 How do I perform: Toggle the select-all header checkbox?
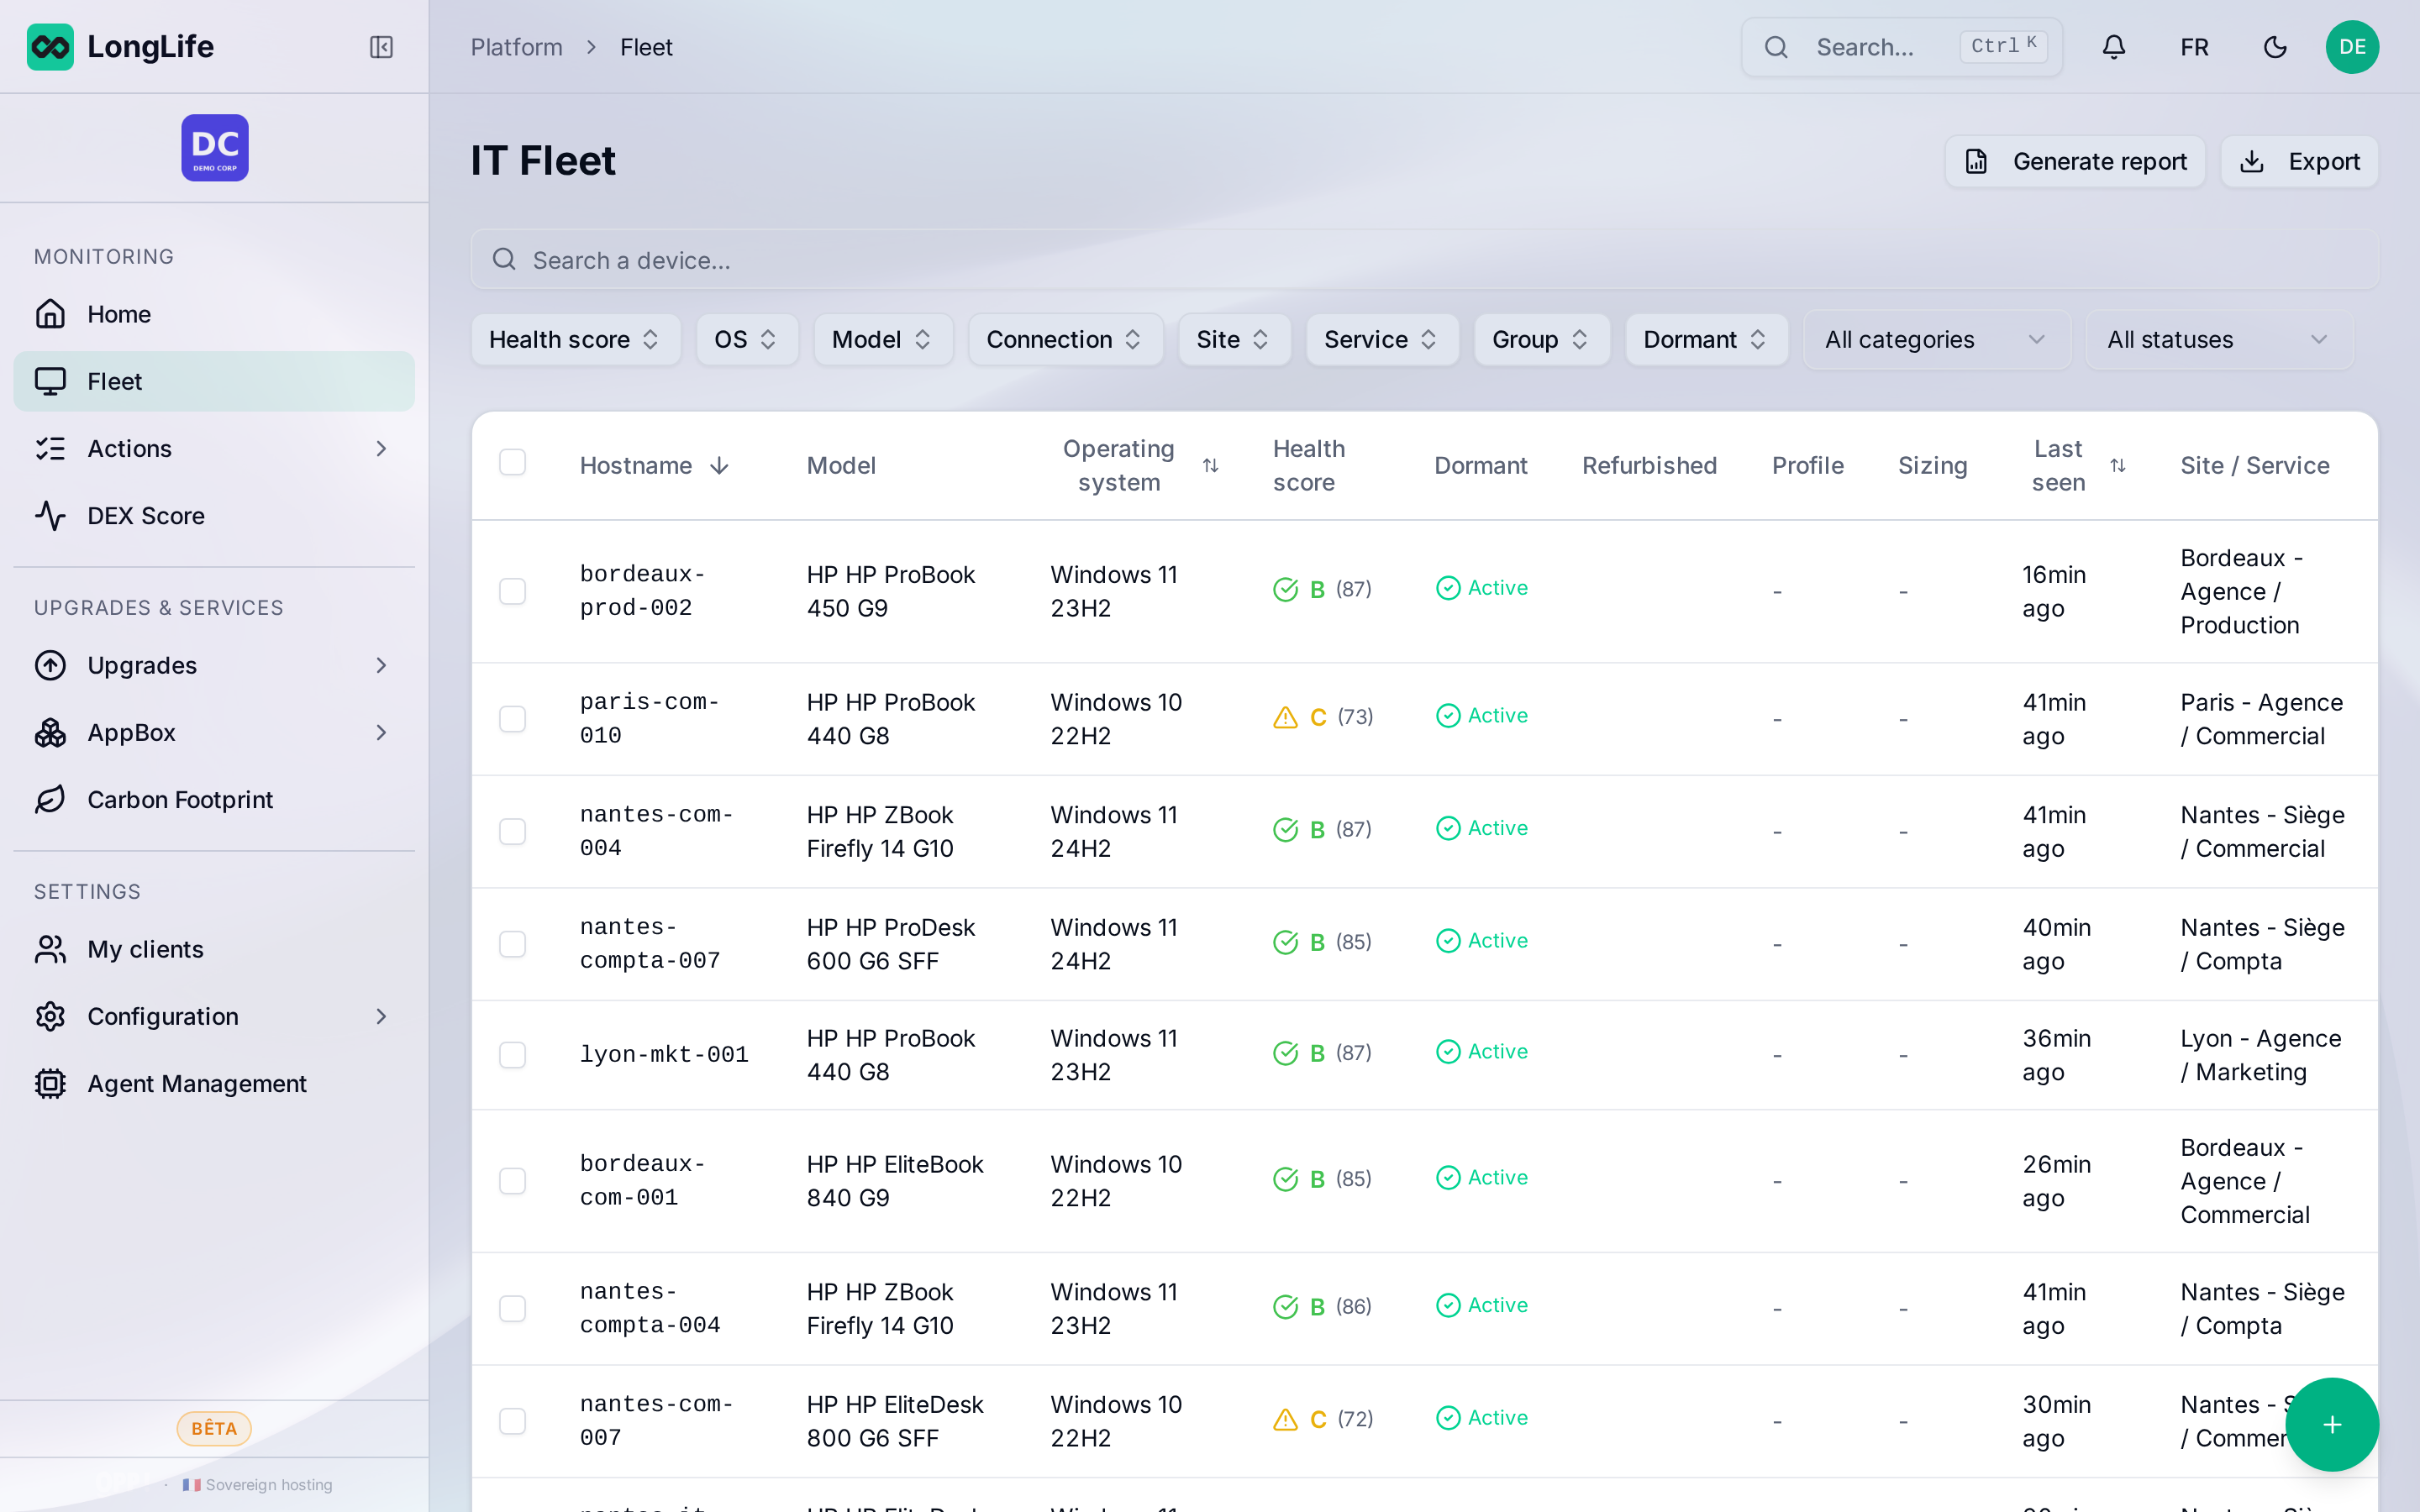[x=512, y=462]
